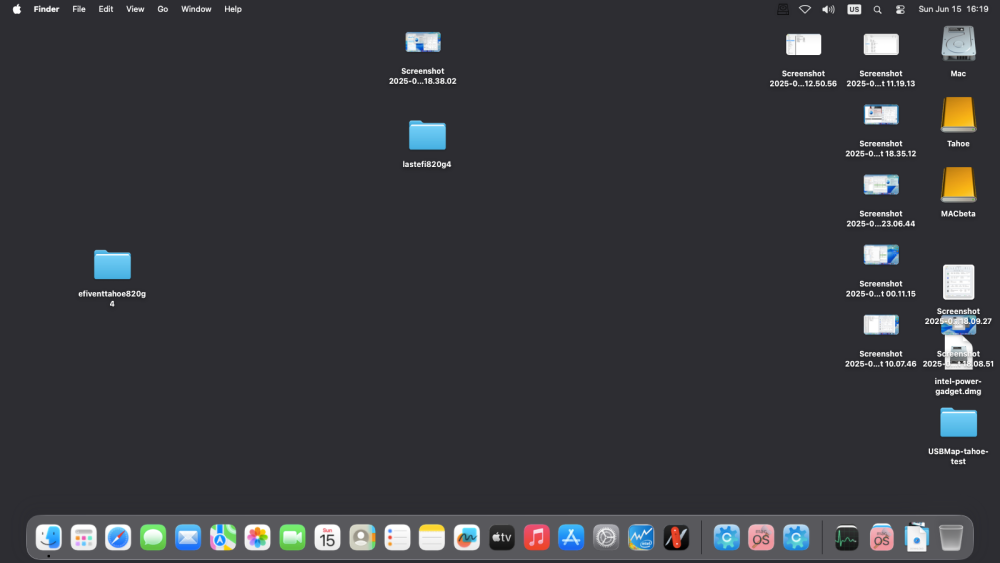Open Finder from the Dock

(x=49, y=537)
